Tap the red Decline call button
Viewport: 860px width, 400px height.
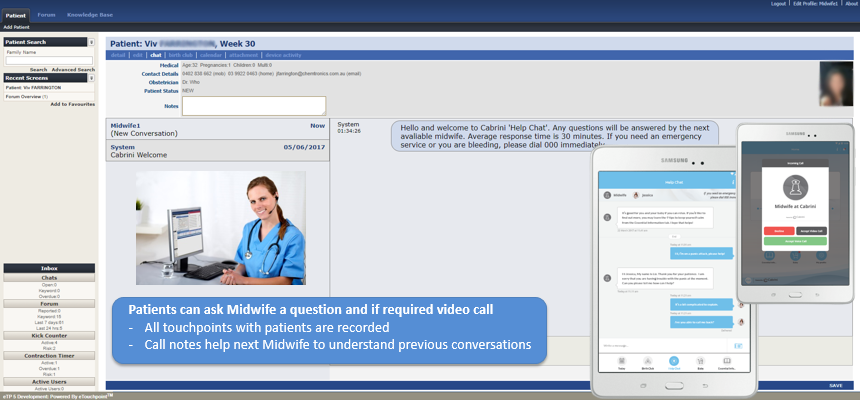pos(779,231)
